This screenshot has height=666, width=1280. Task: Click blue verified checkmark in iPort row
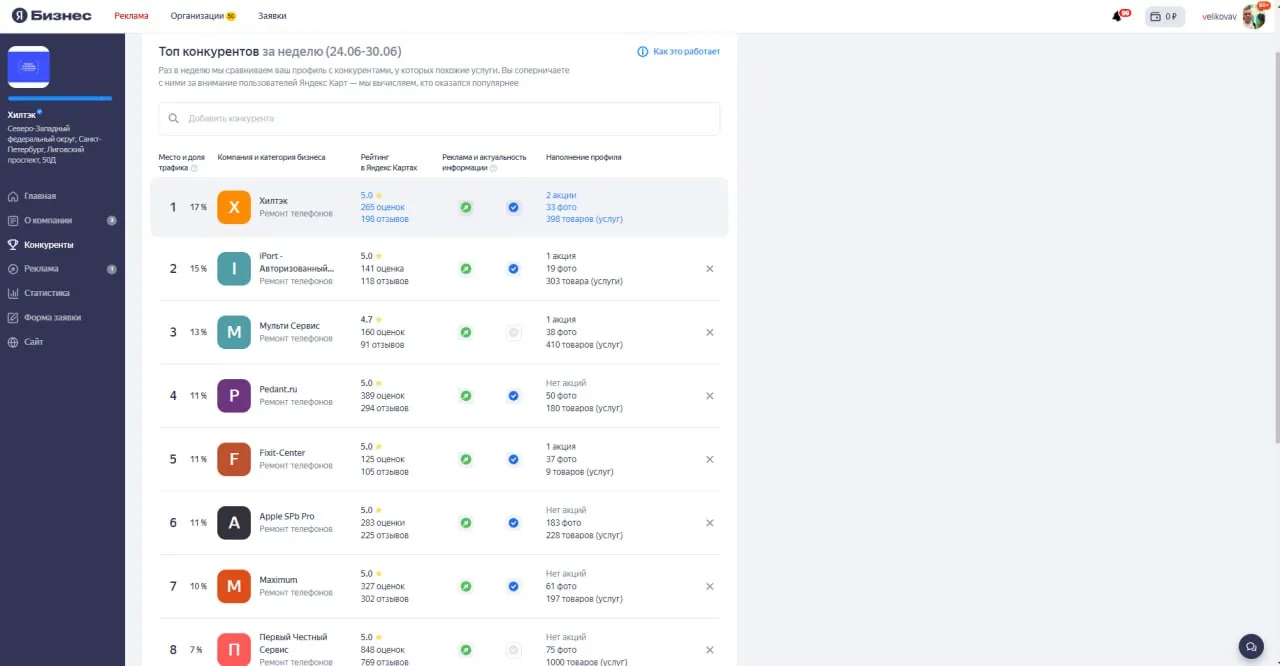(513, 269)
